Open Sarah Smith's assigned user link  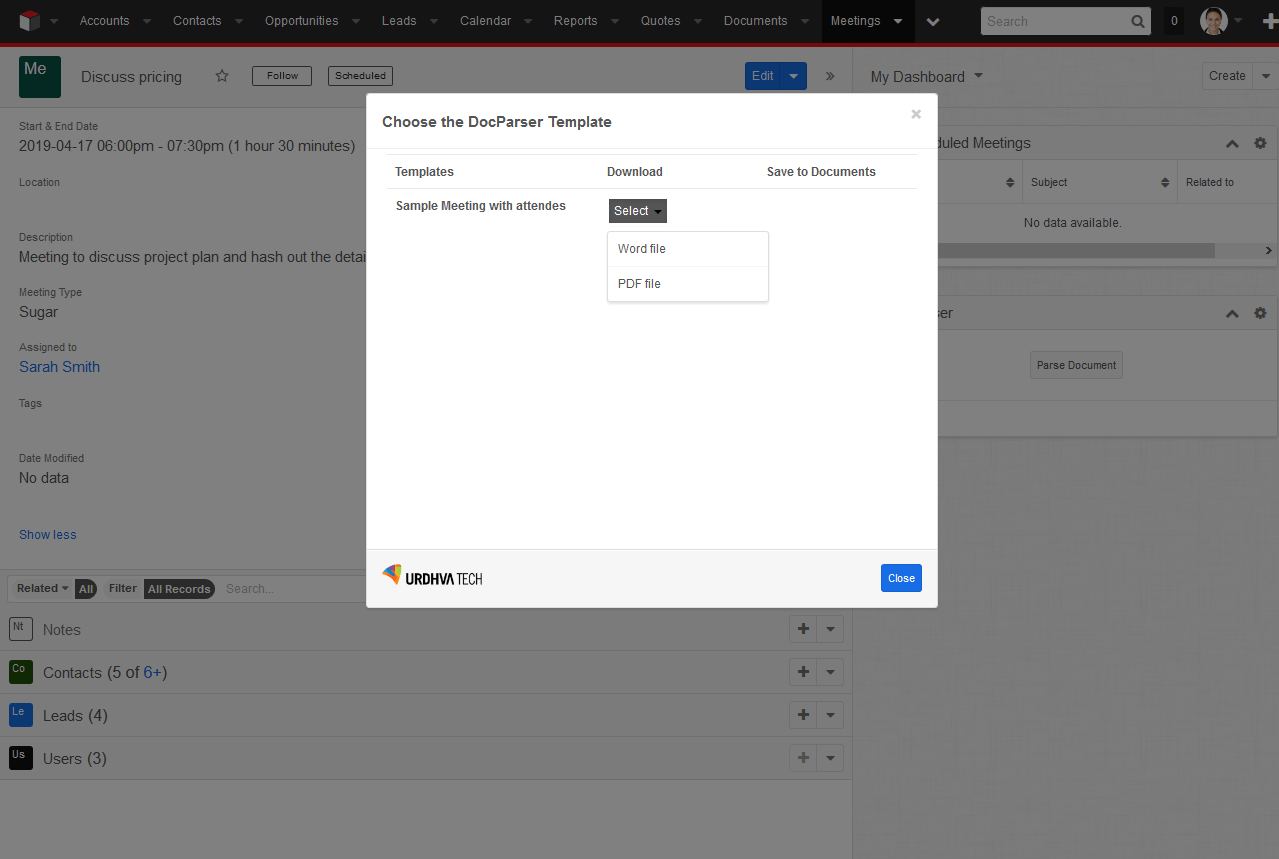(59, 367)
